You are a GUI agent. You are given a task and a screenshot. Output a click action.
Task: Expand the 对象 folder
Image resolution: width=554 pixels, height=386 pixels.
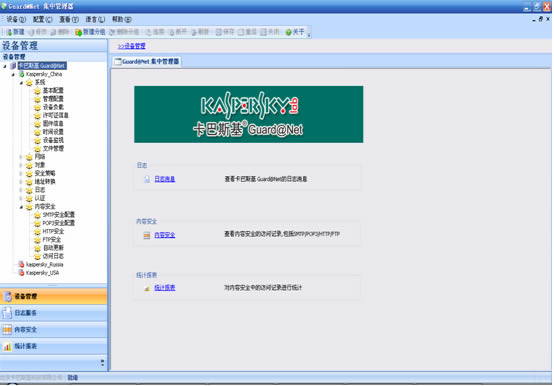click(x=21, y=165)
